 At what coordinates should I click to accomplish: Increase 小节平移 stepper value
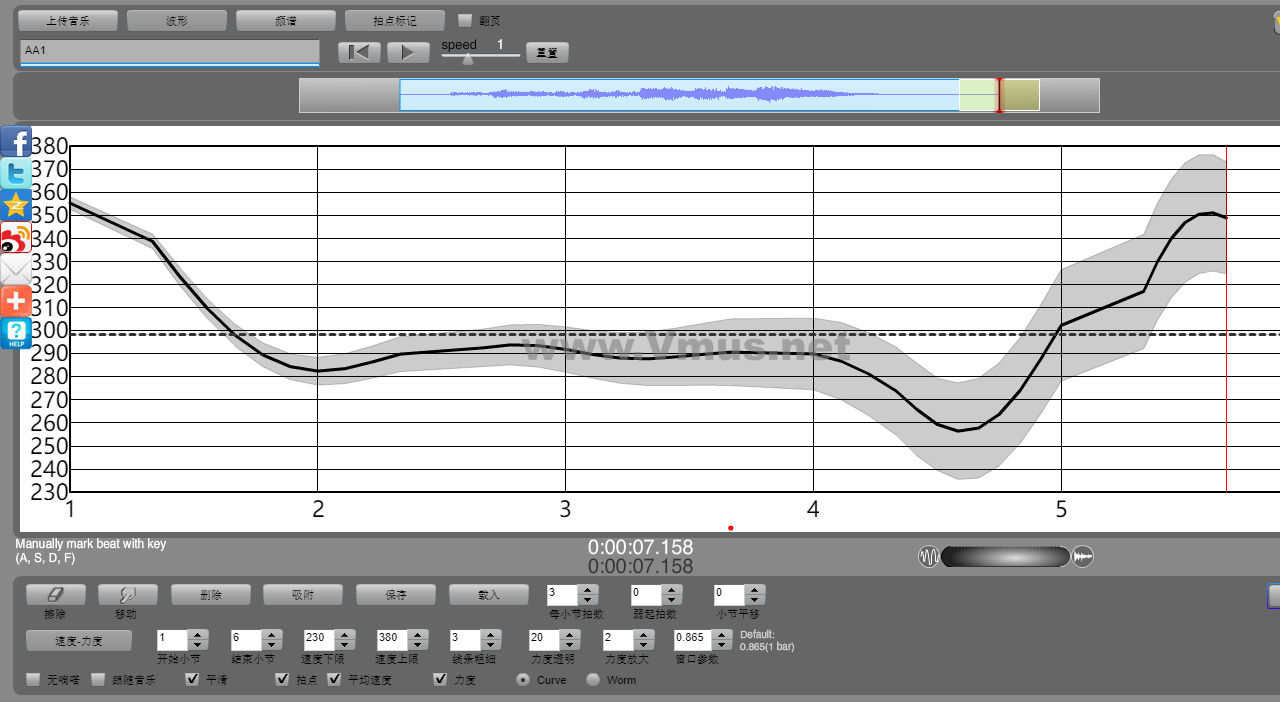coord(755,589)
